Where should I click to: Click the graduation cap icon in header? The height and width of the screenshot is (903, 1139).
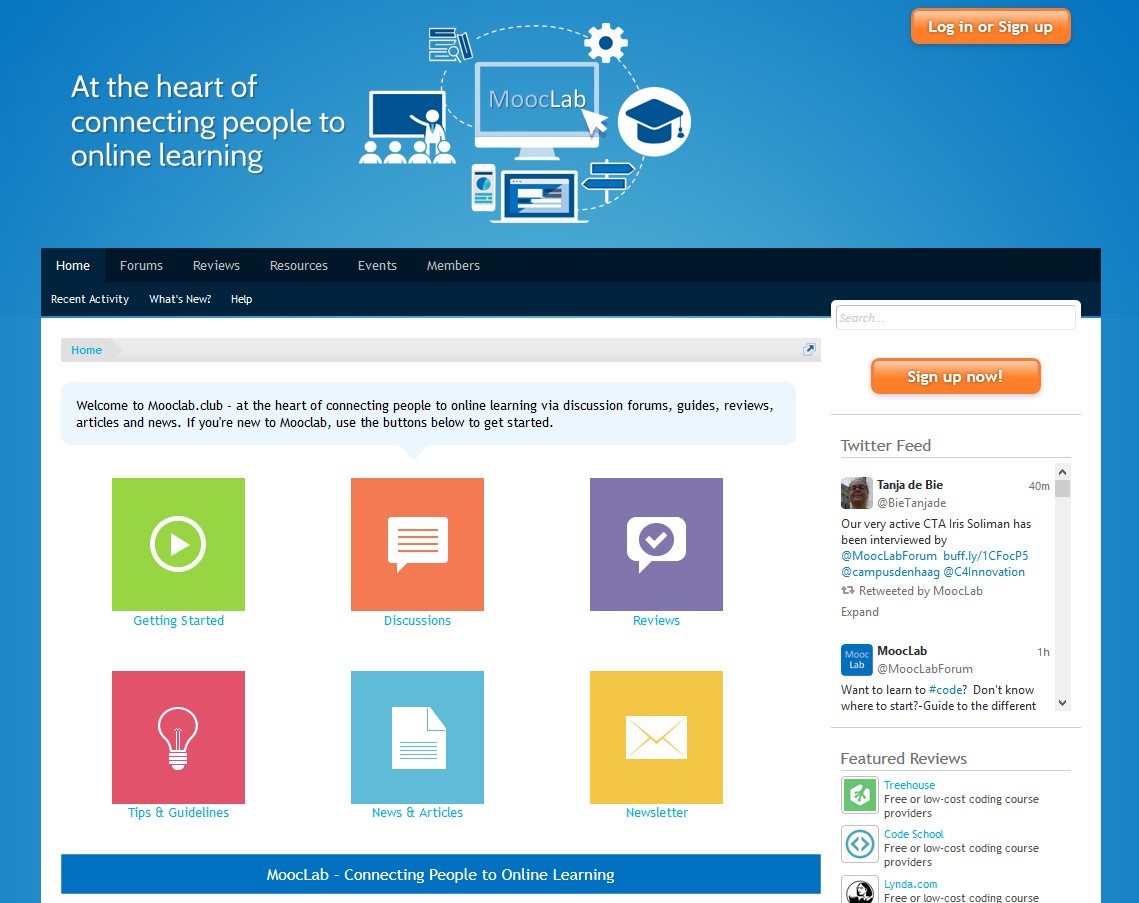point(654,121)
